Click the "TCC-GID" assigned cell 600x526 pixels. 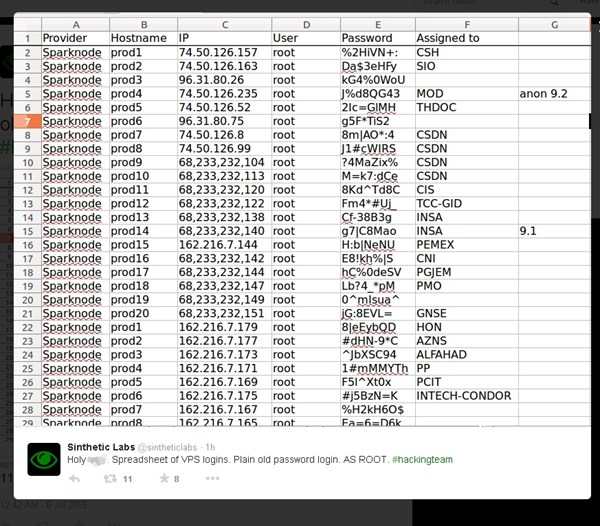pos(467,204)
